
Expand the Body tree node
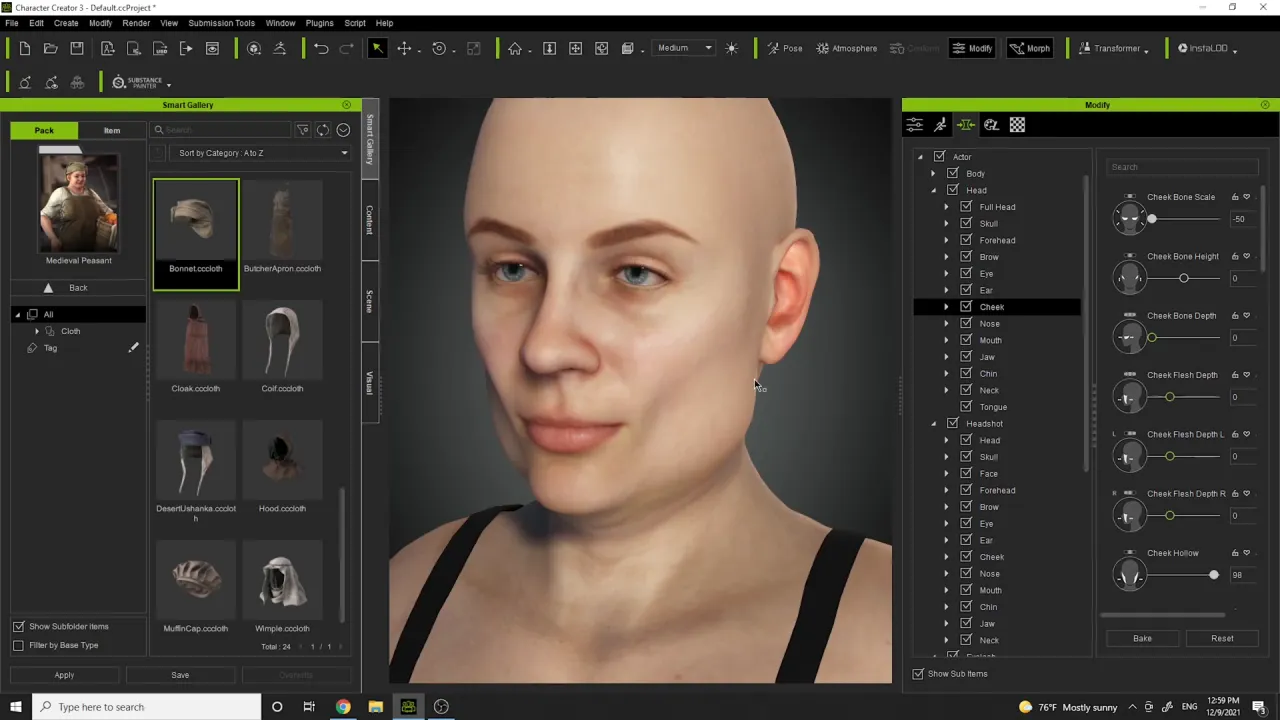pyautogui.click(x=933, y=173)
